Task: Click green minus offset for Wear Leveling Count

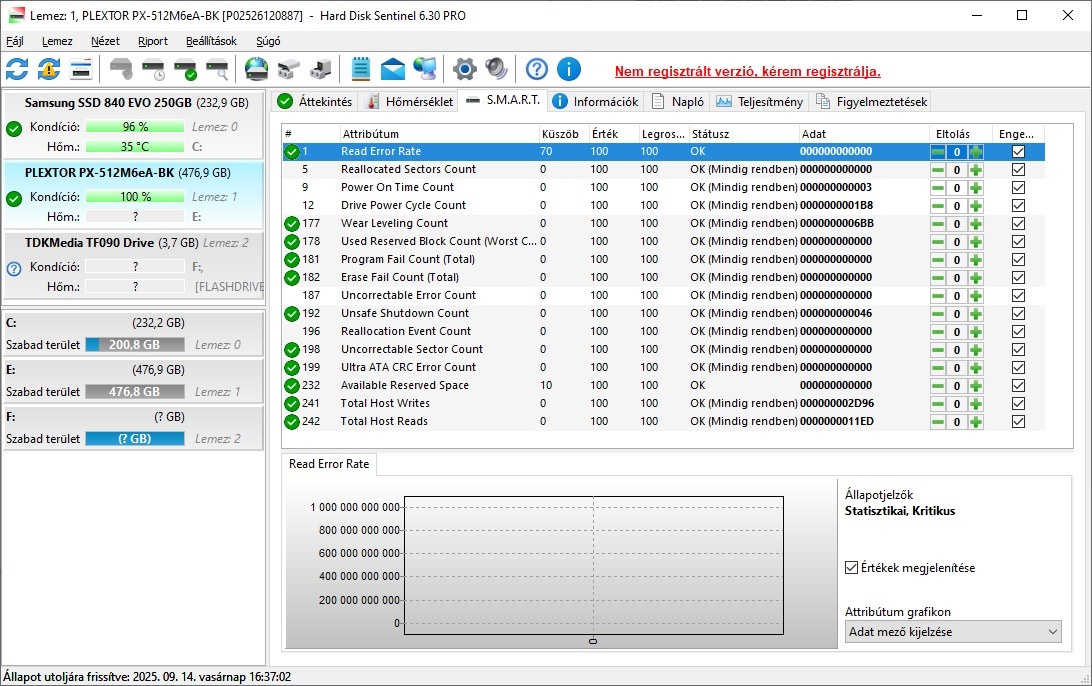Action: pos(938,224)
